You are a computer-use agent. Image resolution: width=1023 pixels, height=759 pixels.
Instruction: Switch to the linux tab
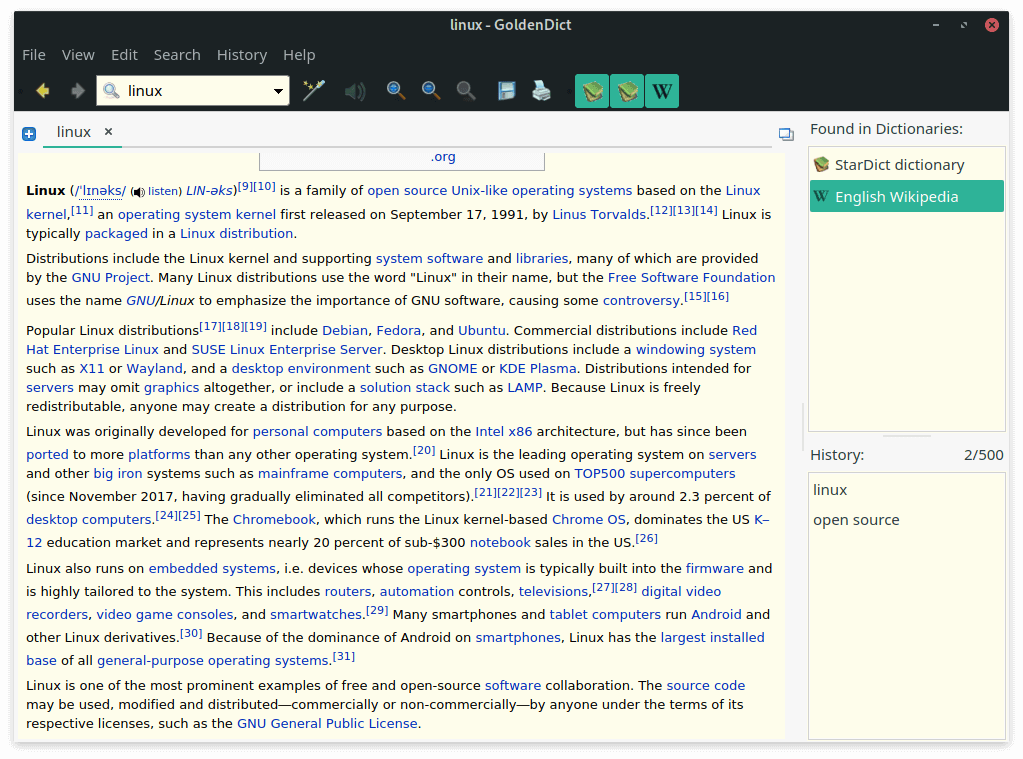click(73, 131)
